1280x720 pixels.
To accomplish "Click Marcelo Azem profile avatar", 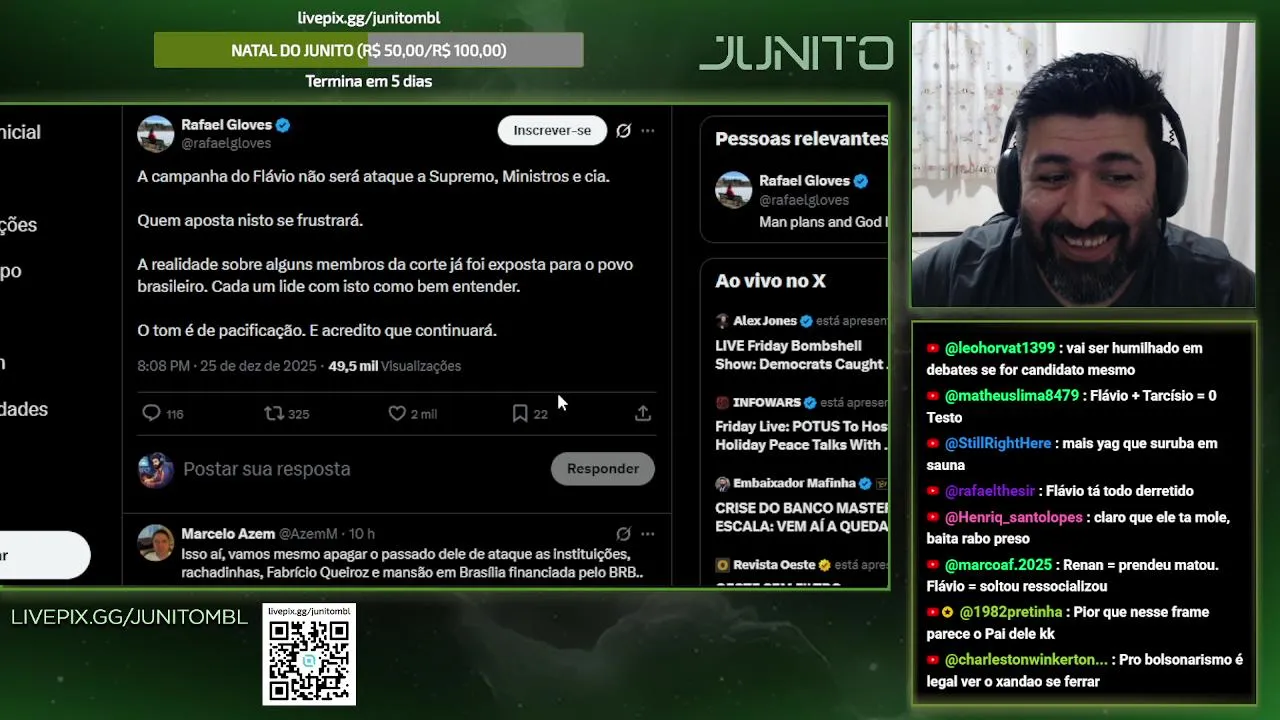I will pos(155,542).
